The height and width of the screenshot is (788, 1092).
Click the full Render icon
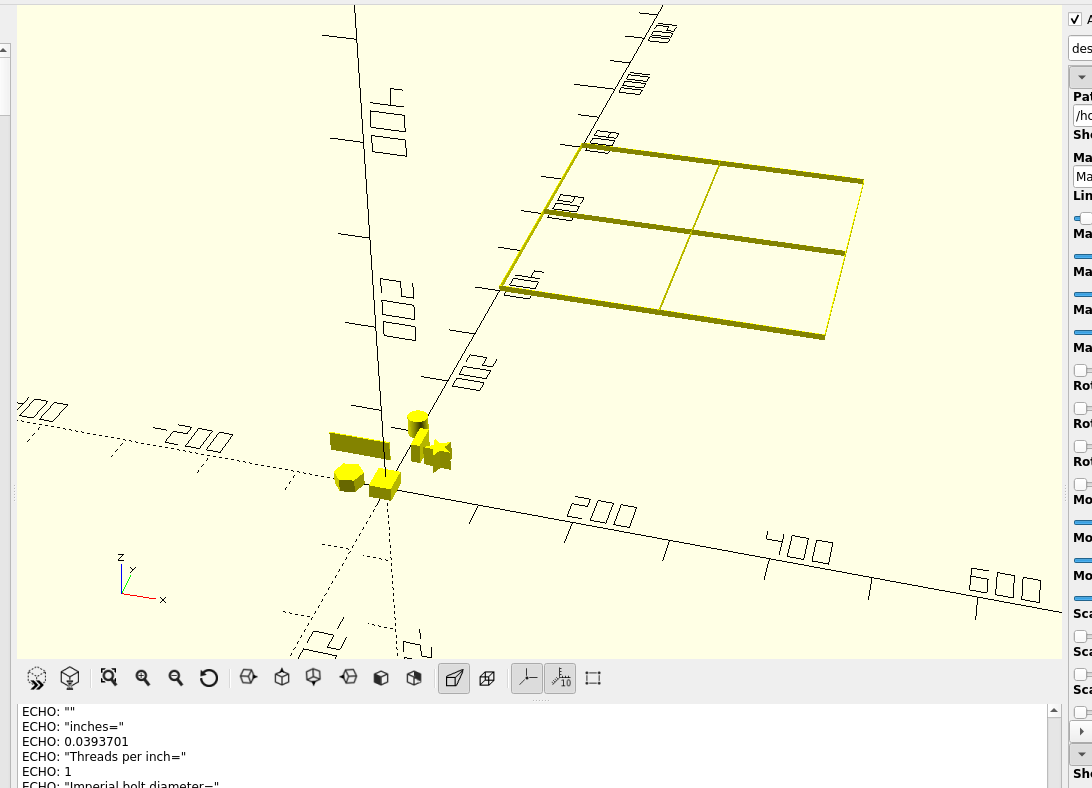click(x=70, y=678)
